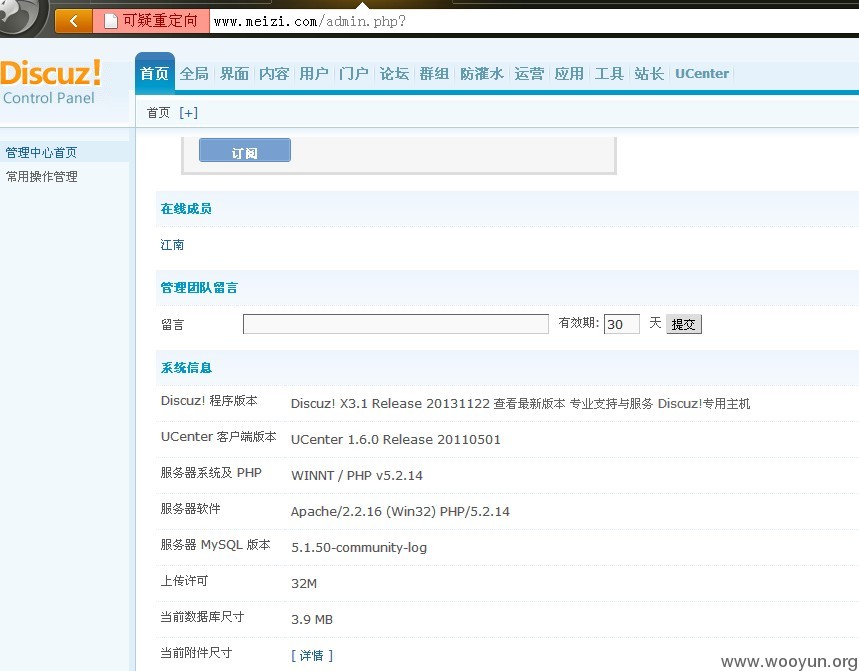Click the 订阅 button

(x=245, y=151)
